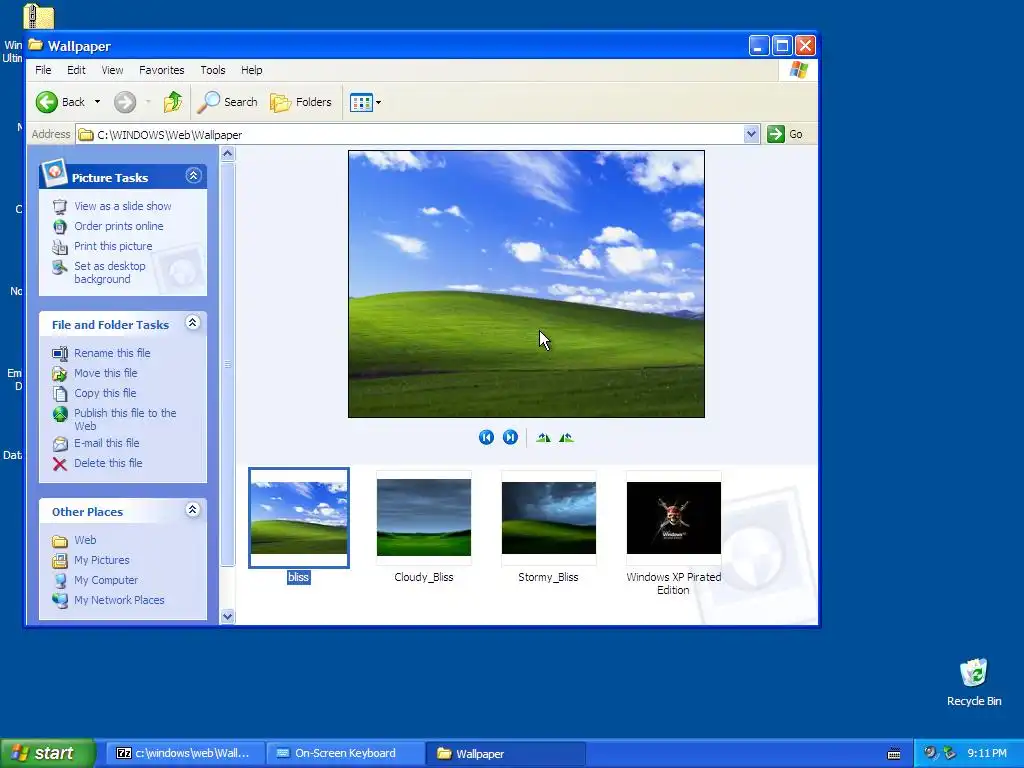The width and height of the screenshot is (1024, 768).
Task: Click the Wallpaper folder icon in the title bar
Action: [35, 45]
